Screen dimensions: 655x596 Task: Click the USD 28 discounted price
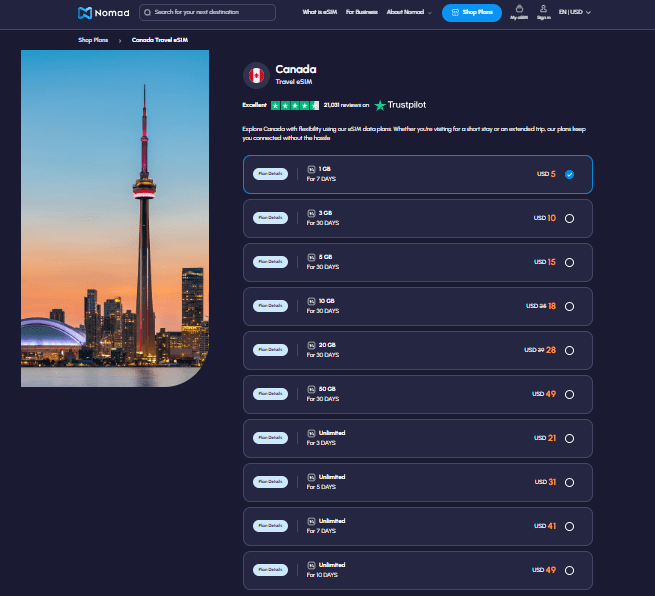tap(551, 350)
